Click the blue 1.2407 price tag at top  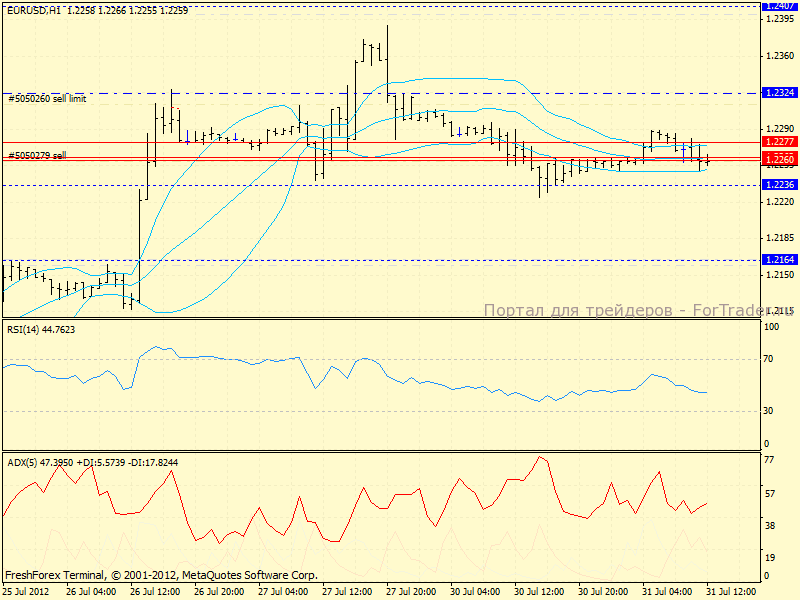778,5
